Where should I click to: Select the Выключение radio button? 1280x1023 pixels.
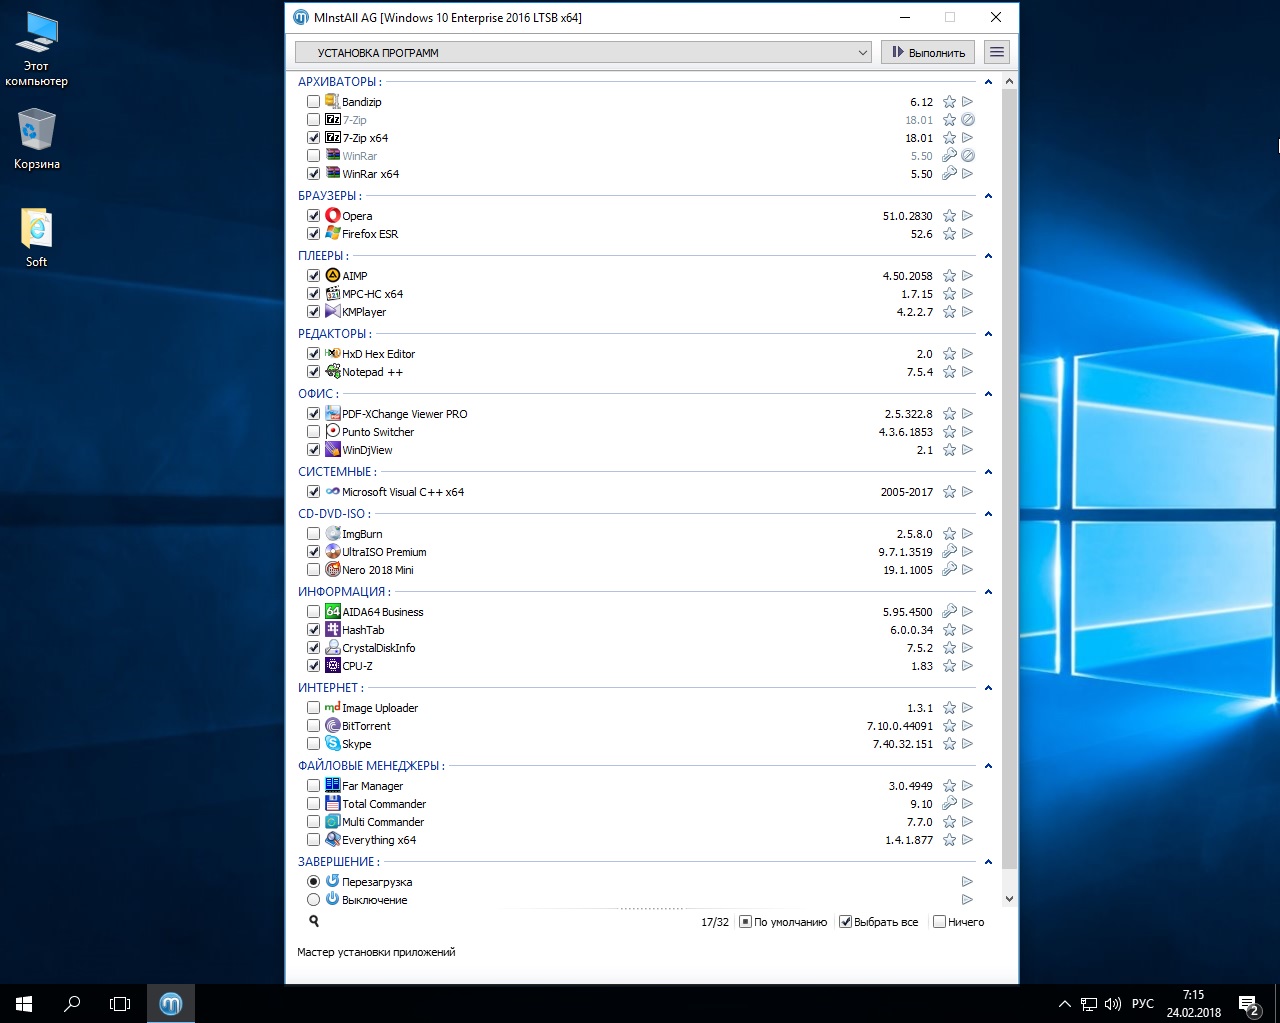[314, 900]
